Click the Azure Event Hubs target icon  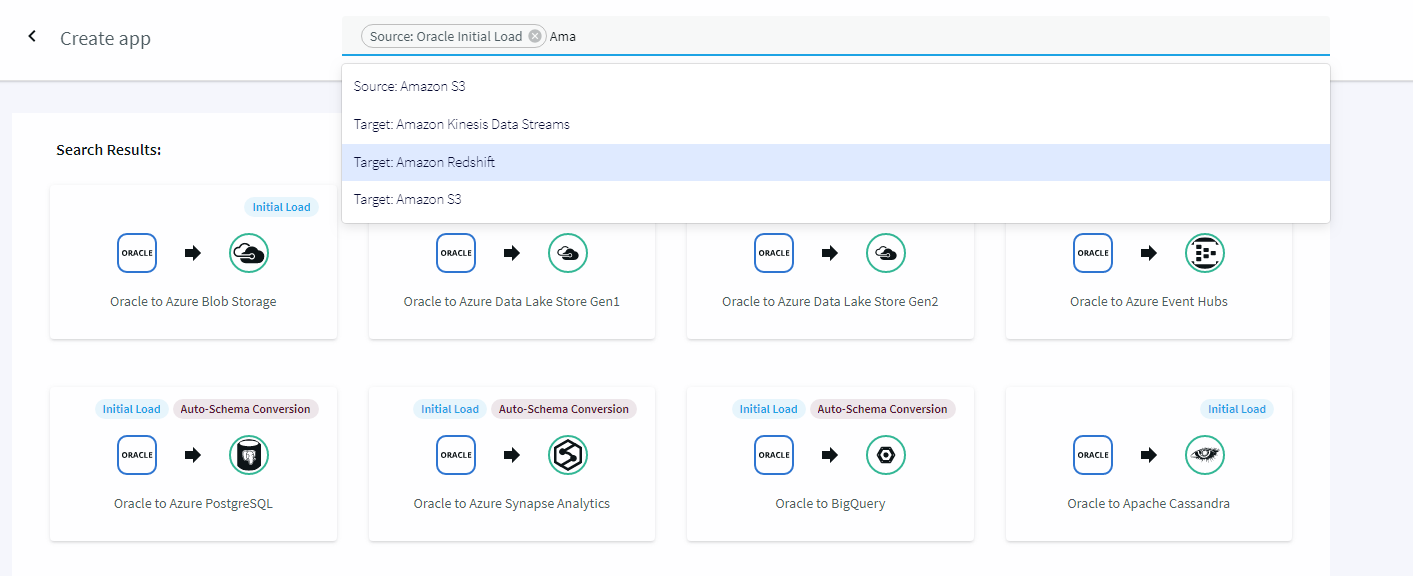pyautogui.click(x=1205, y=253)
